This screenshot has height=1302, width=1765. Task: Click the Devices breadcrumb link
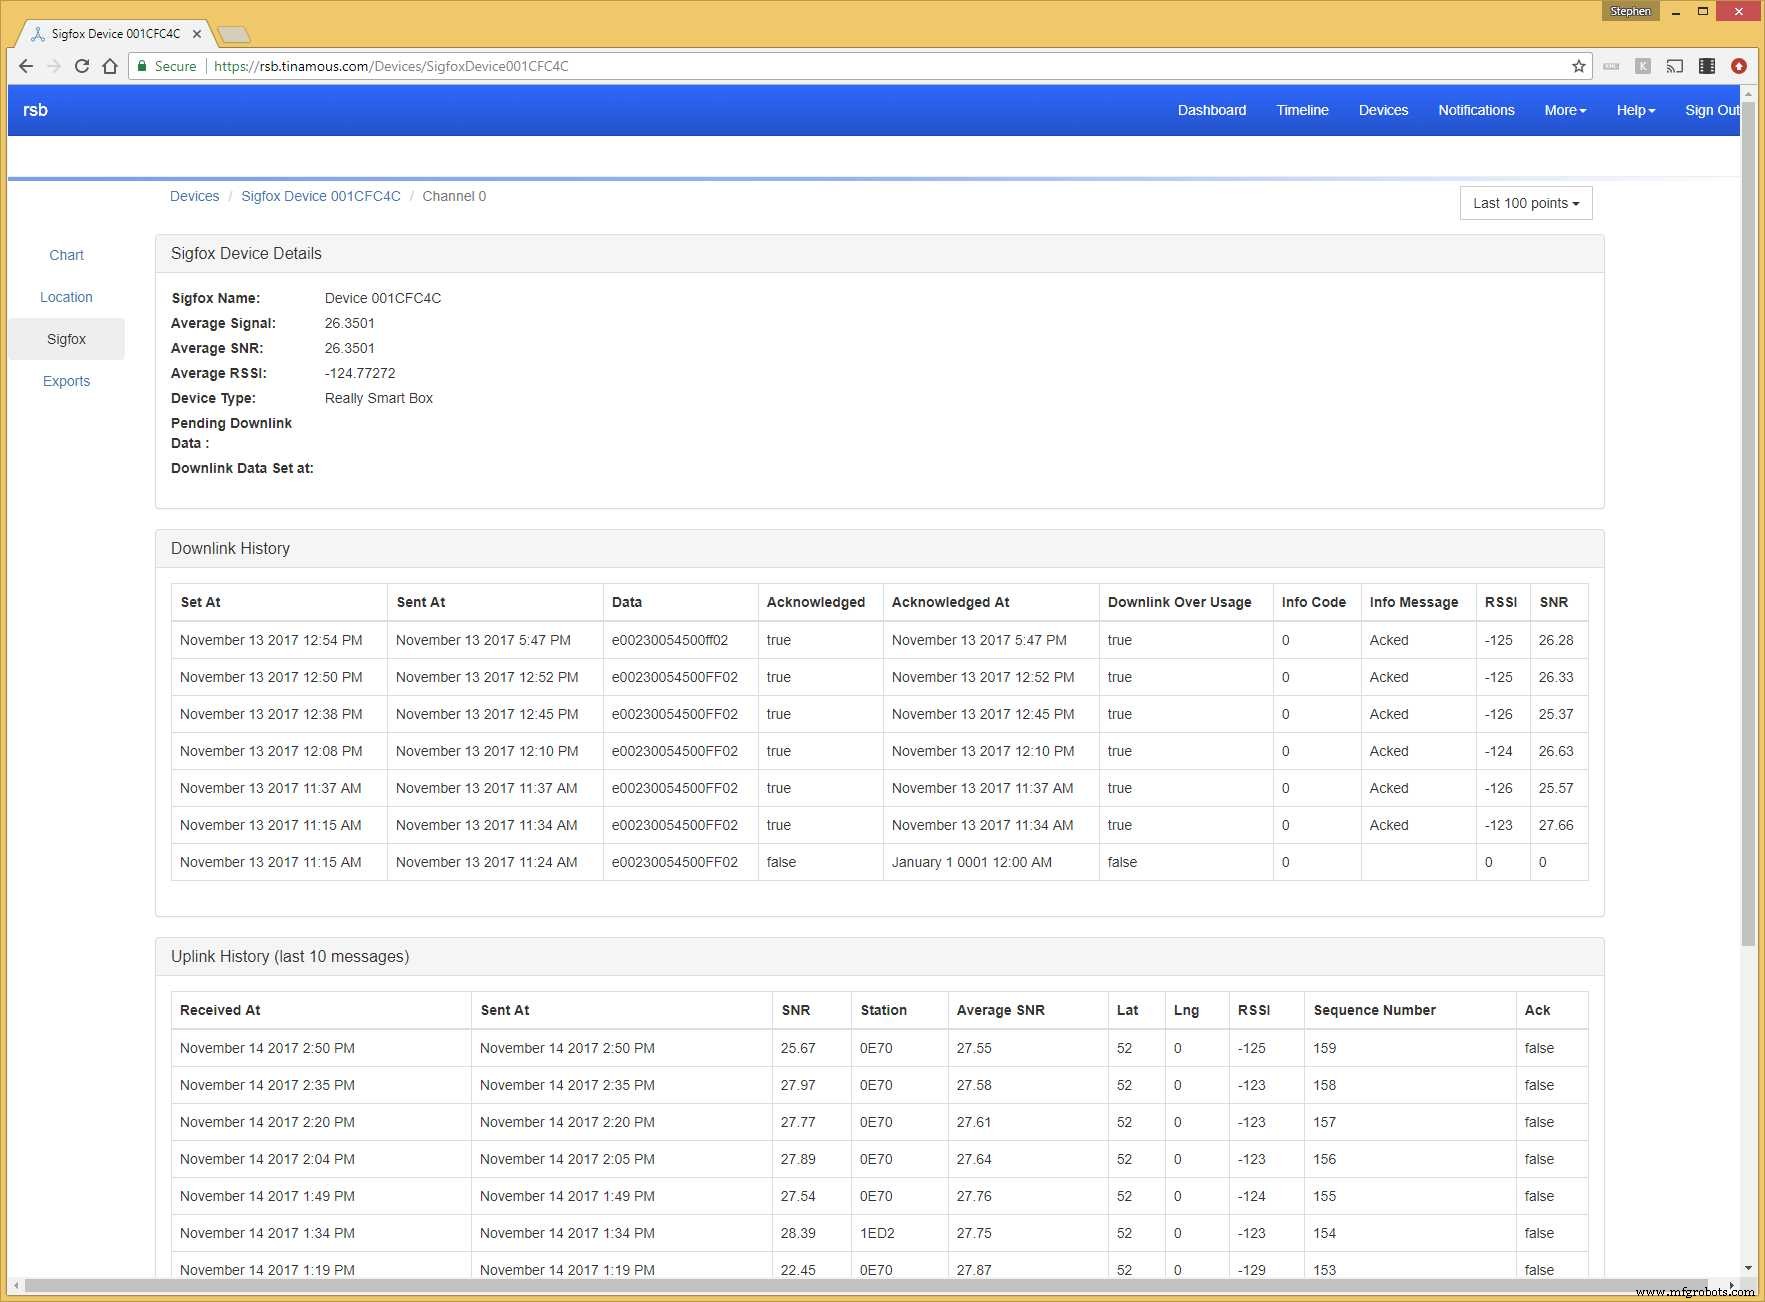194,196
